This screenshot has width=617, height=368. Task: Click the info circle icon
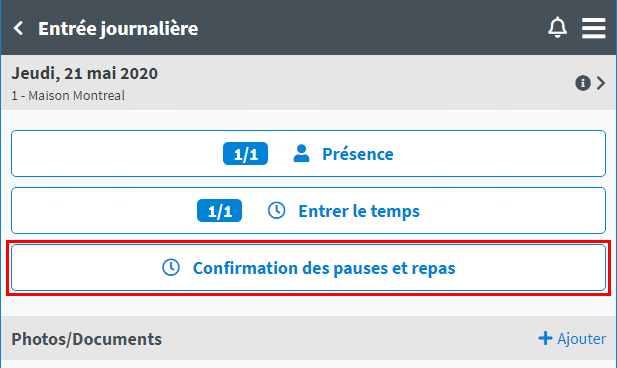(583, 83)
